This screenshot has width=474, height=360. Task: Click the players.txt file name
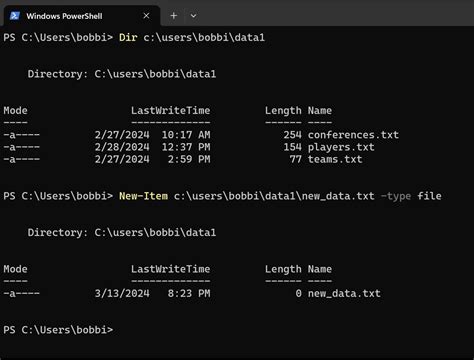341,147
